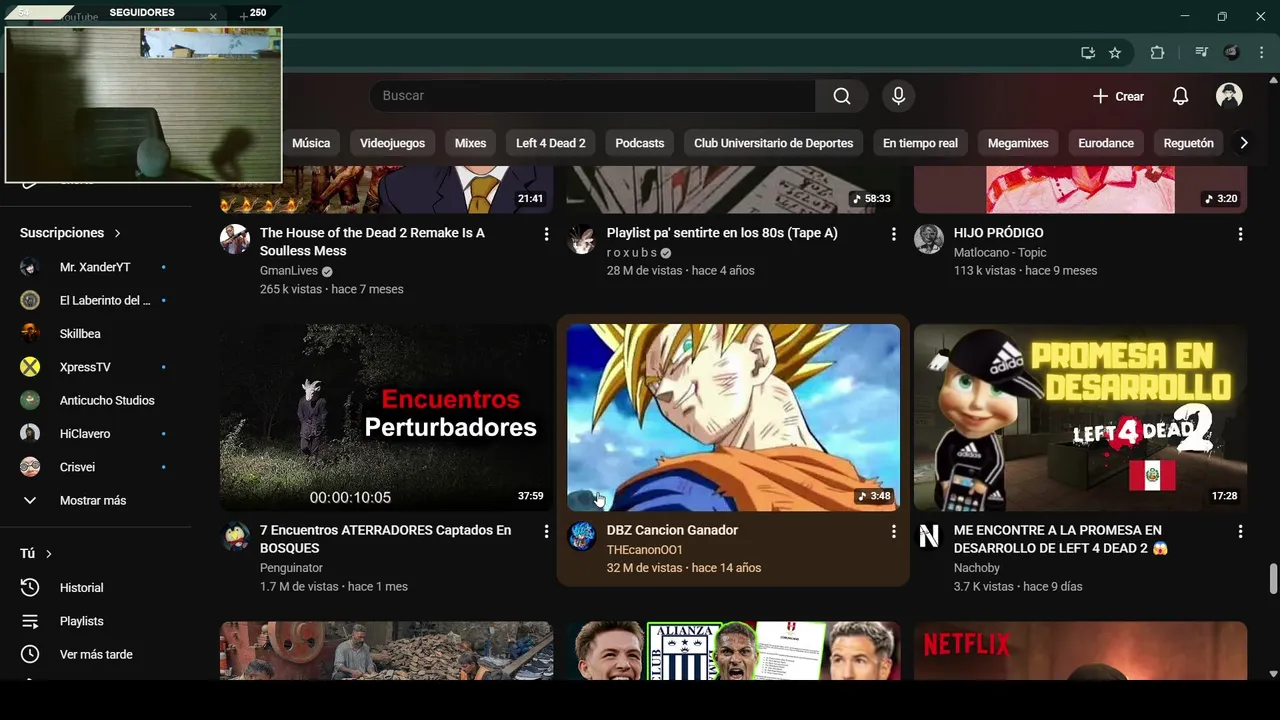The height and width of the screenshot is (720, 1280).
Task: Open the Netflix video thumbnail
Action: tap(1080, 651)
